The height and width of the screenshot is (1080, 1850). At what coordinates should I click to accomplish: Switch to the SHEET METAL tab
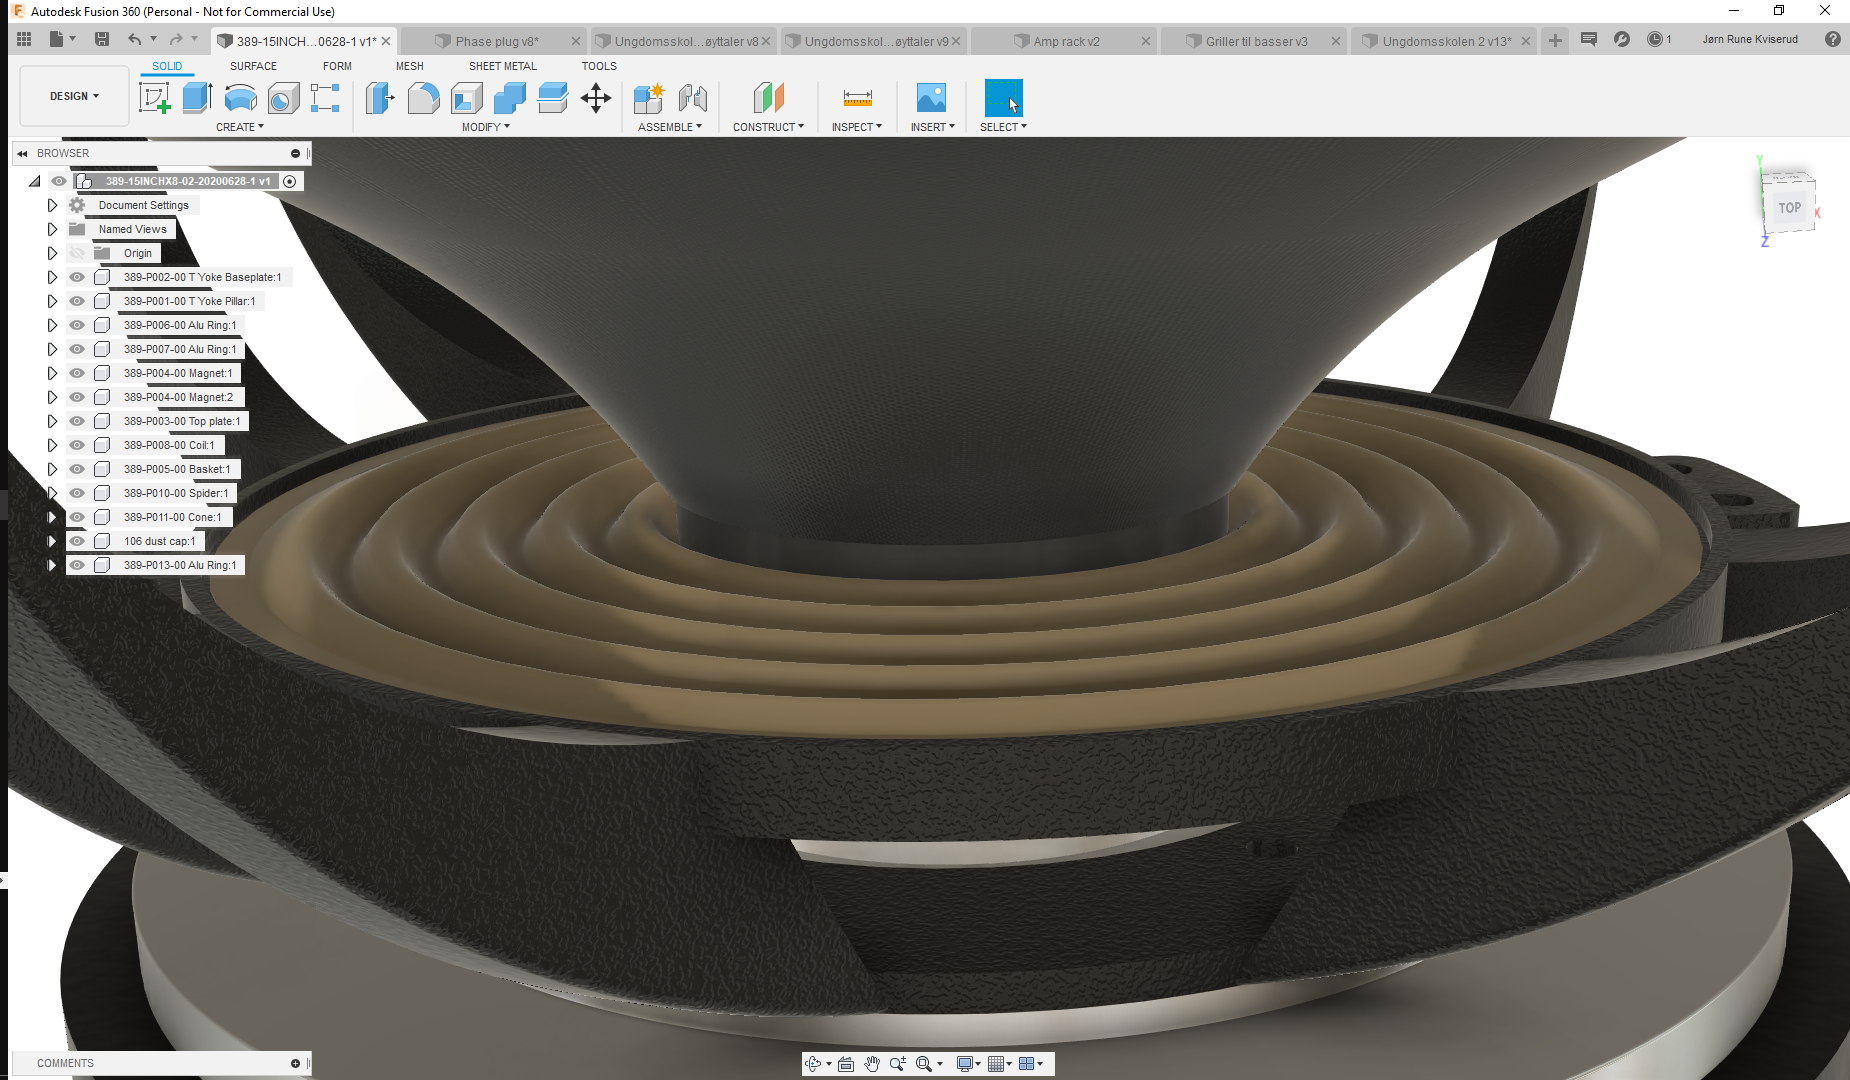[x=503, y=66]
